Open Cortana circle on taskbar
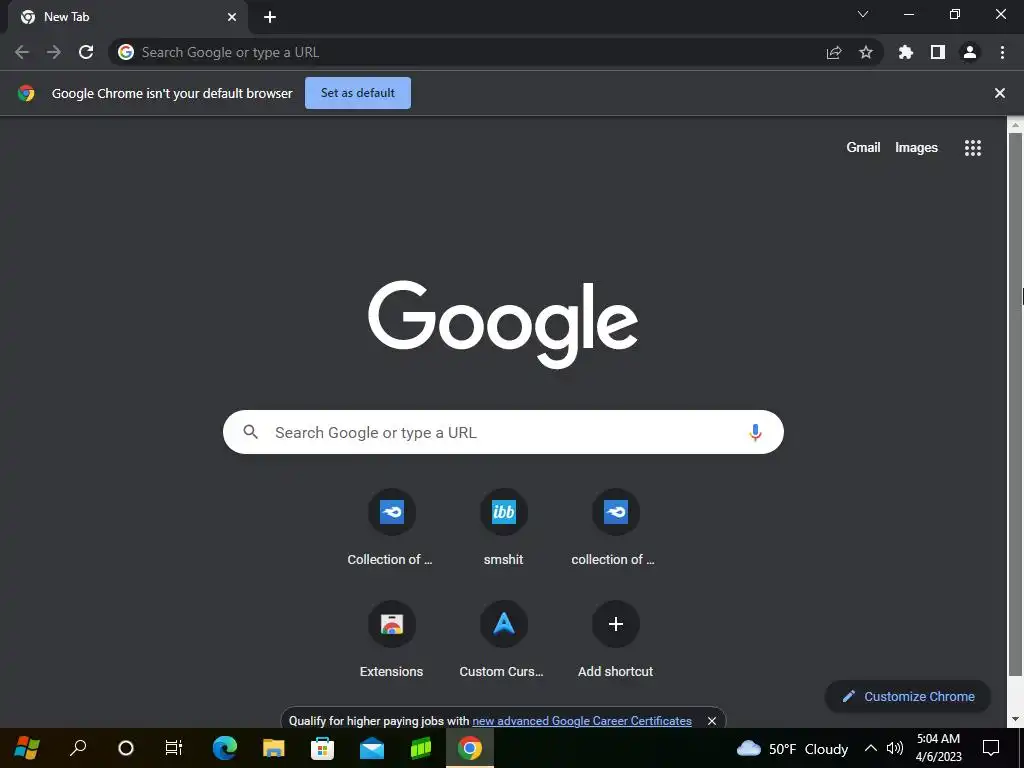The height and width of the screenshot is (768, 1024). click(x=125, y=748)
